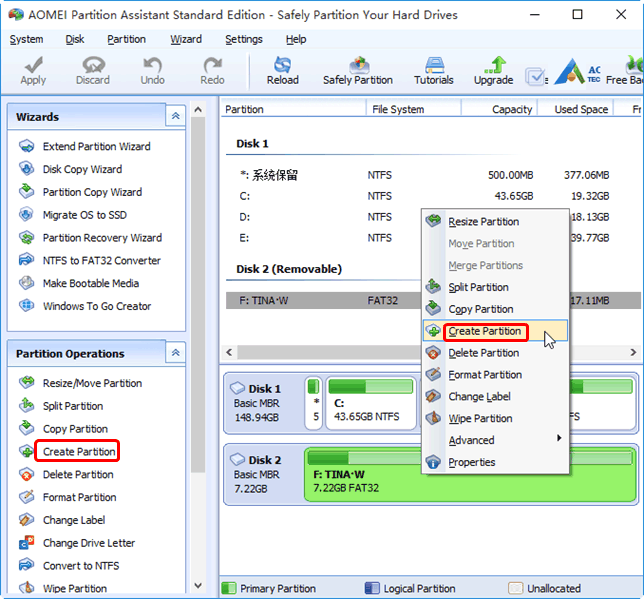Click the Disk 1 Basic MBR label block
The width and height of the screenshot is (644, 599).
264,403
